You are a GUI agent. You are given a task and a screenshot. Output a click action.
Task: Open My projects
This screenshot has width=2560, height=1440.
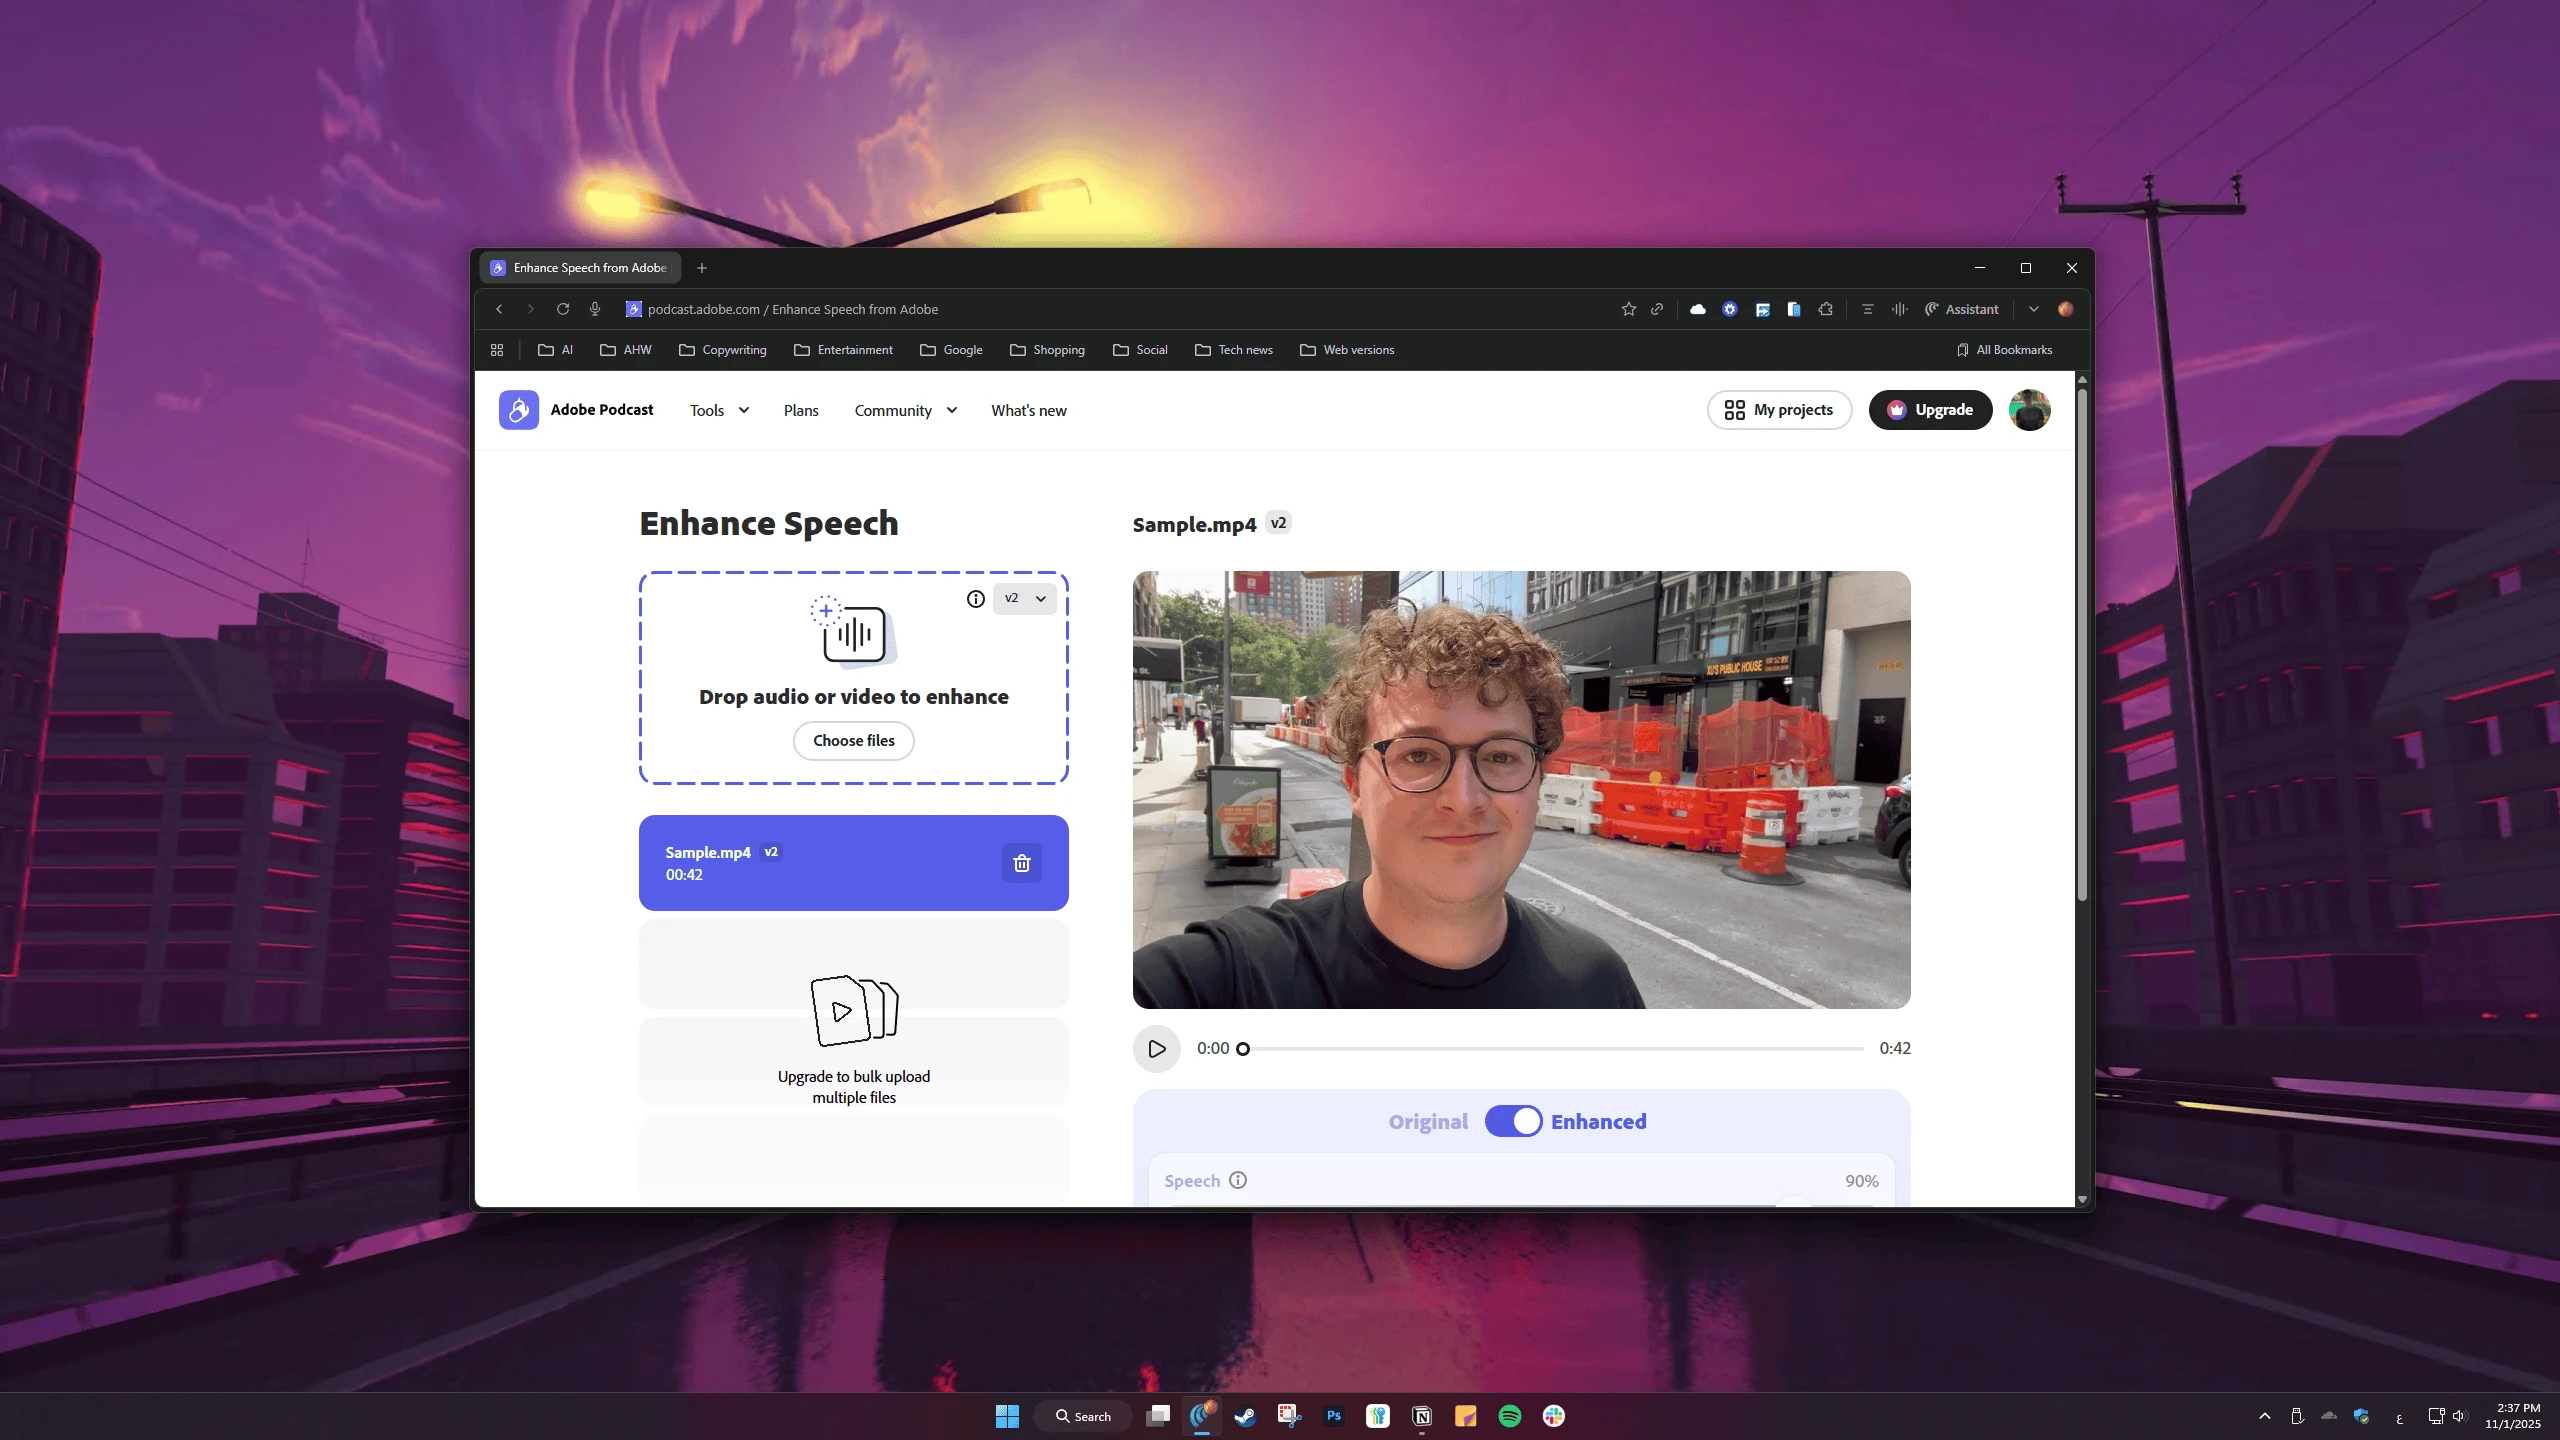tap(1778, 410)
